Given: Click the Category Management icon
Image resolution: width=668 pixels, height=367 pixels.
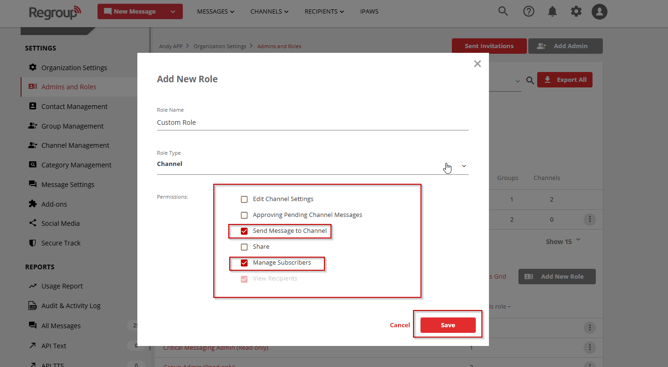Looking at the screenshot, I should 32,165.
